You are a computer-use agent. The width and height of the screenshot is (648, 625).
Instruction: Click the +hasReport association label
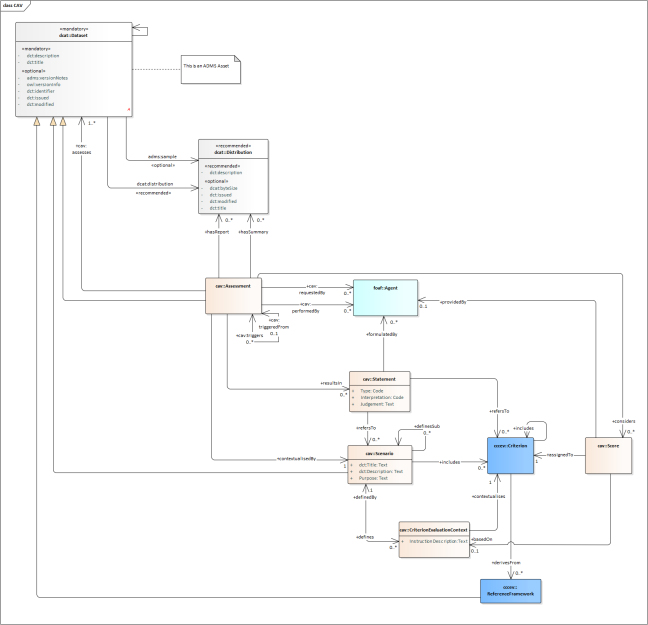217,232
